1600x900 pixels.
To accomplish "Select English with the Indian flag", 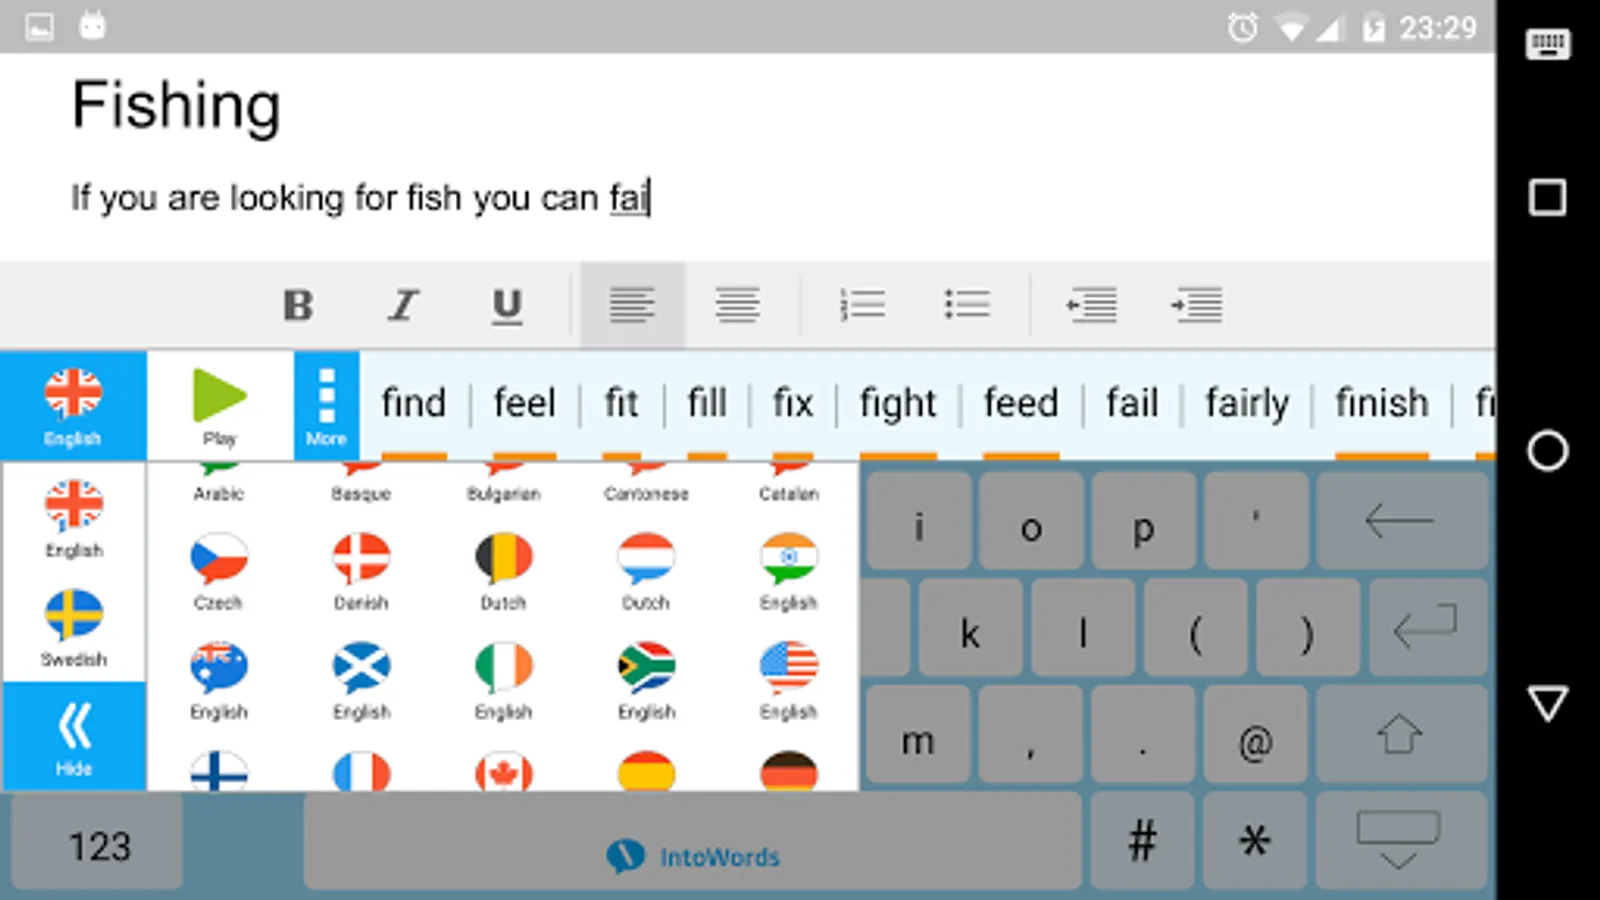I will [788, 571].
